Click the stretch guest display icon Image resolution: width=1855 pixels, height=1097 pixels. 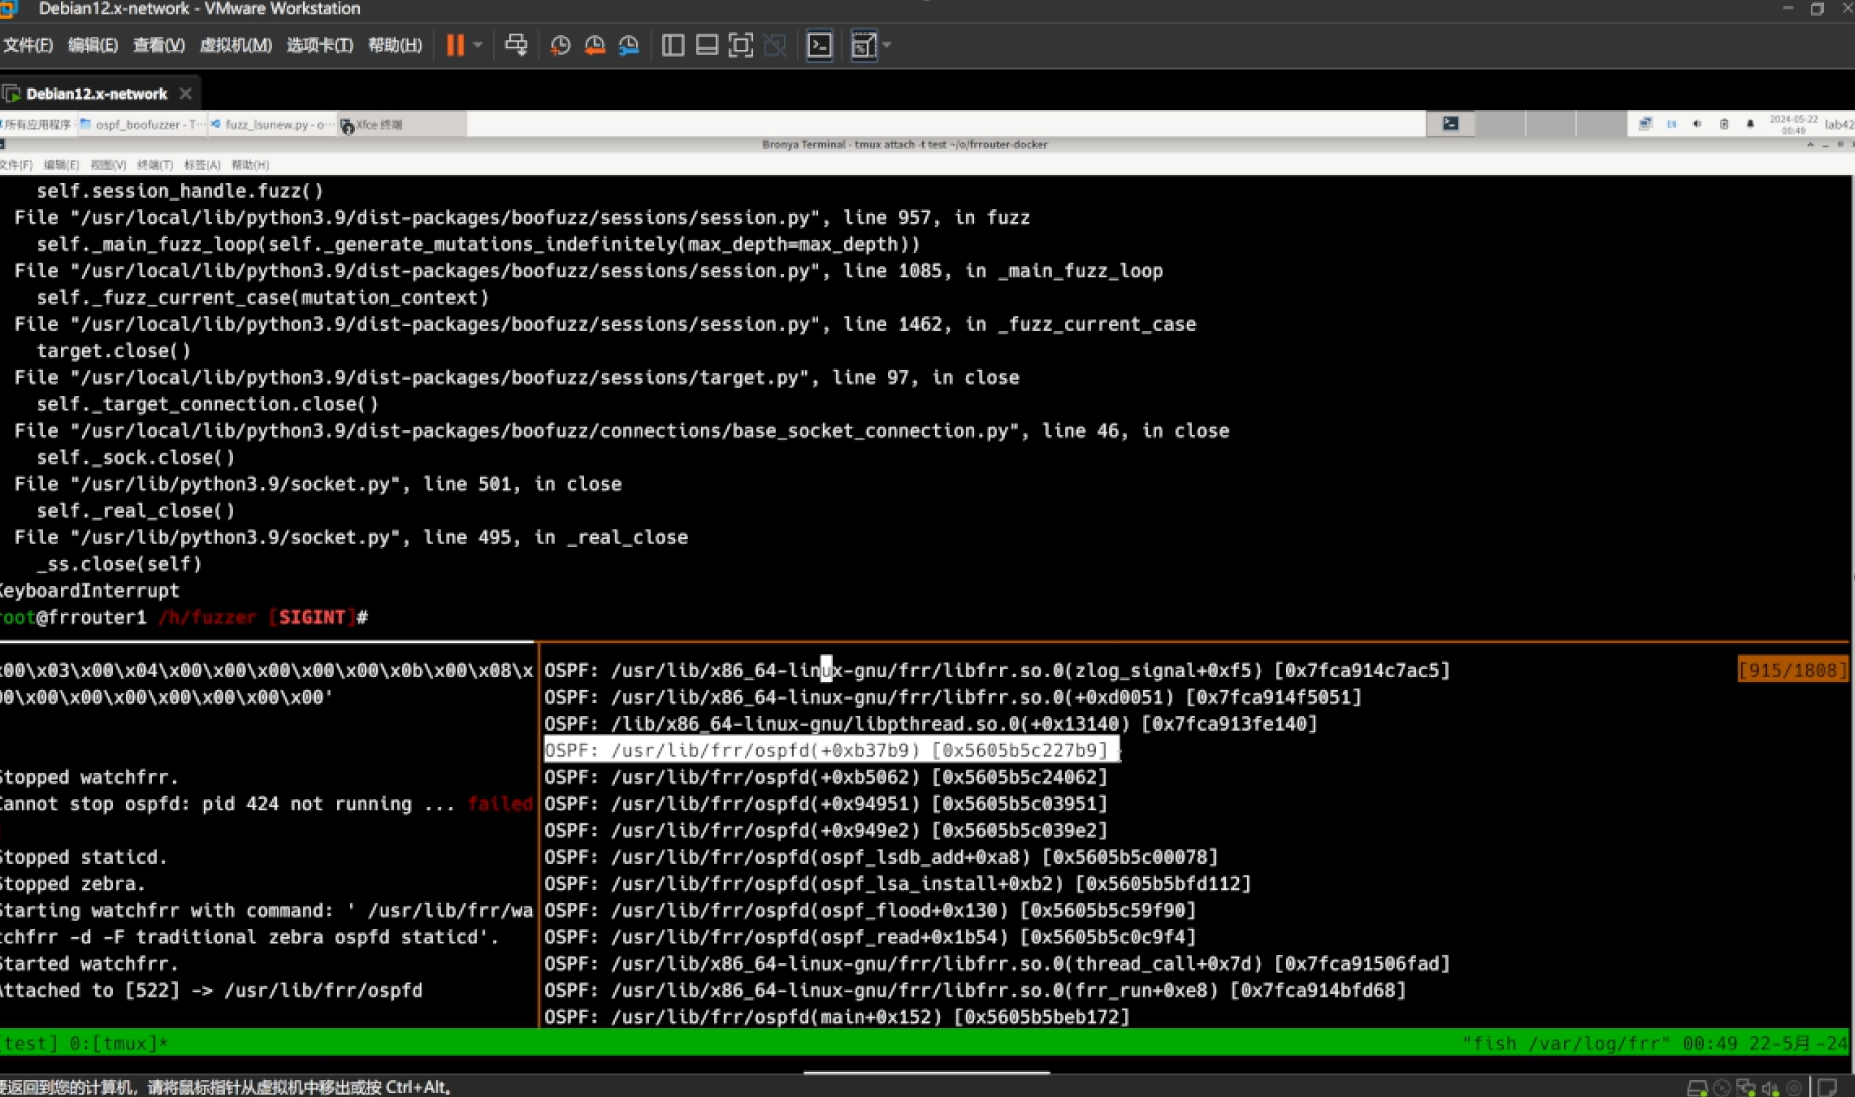[862, 45]
